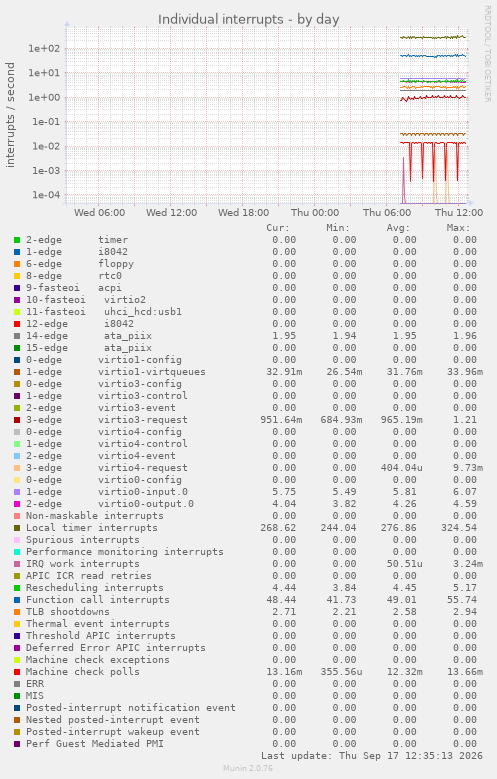Image resolution: width=497 pixels, height=779 pixels.
Task: Select the Function call interrupts legend label
Action: click(98, 600)
